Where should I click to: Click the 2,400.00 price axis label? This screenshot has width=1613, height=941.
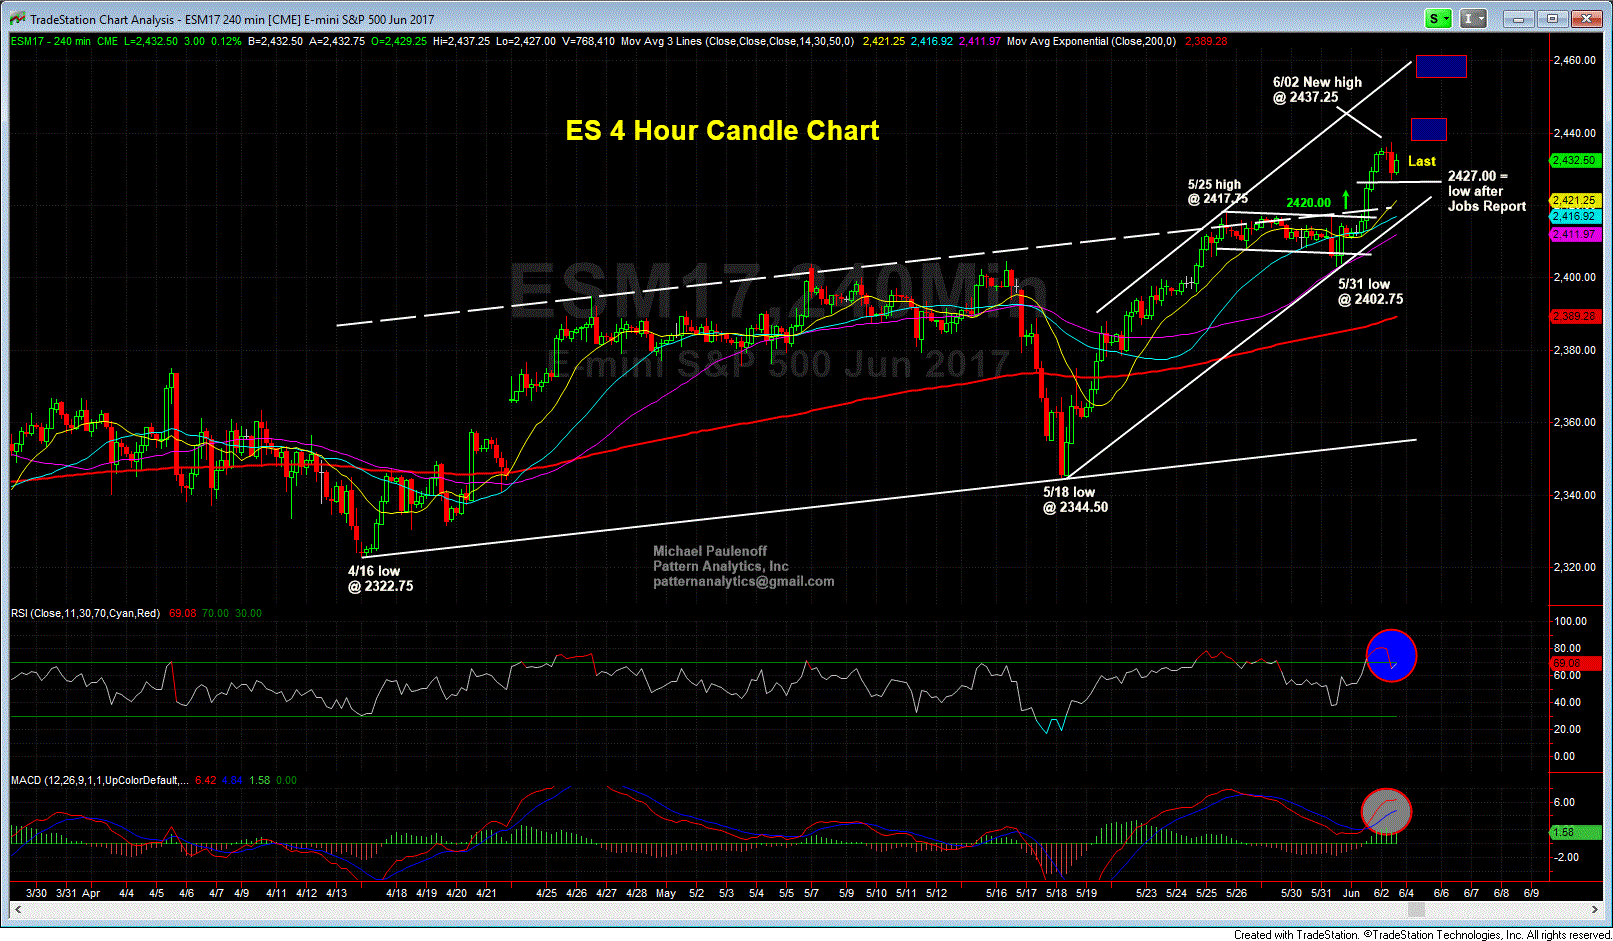[x=1574, y=277]
